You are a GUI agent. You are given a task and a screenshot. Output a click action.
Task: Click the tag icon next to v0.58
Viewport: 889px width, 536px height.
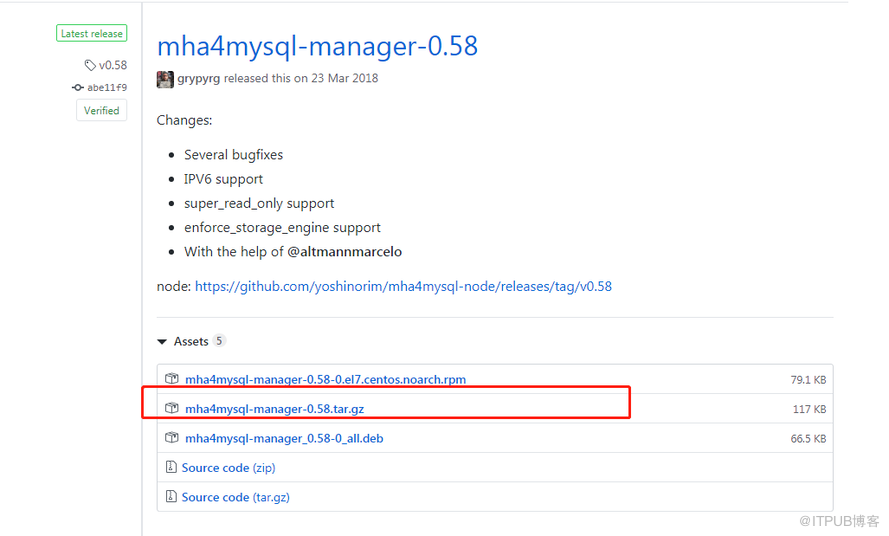[90, 65]
